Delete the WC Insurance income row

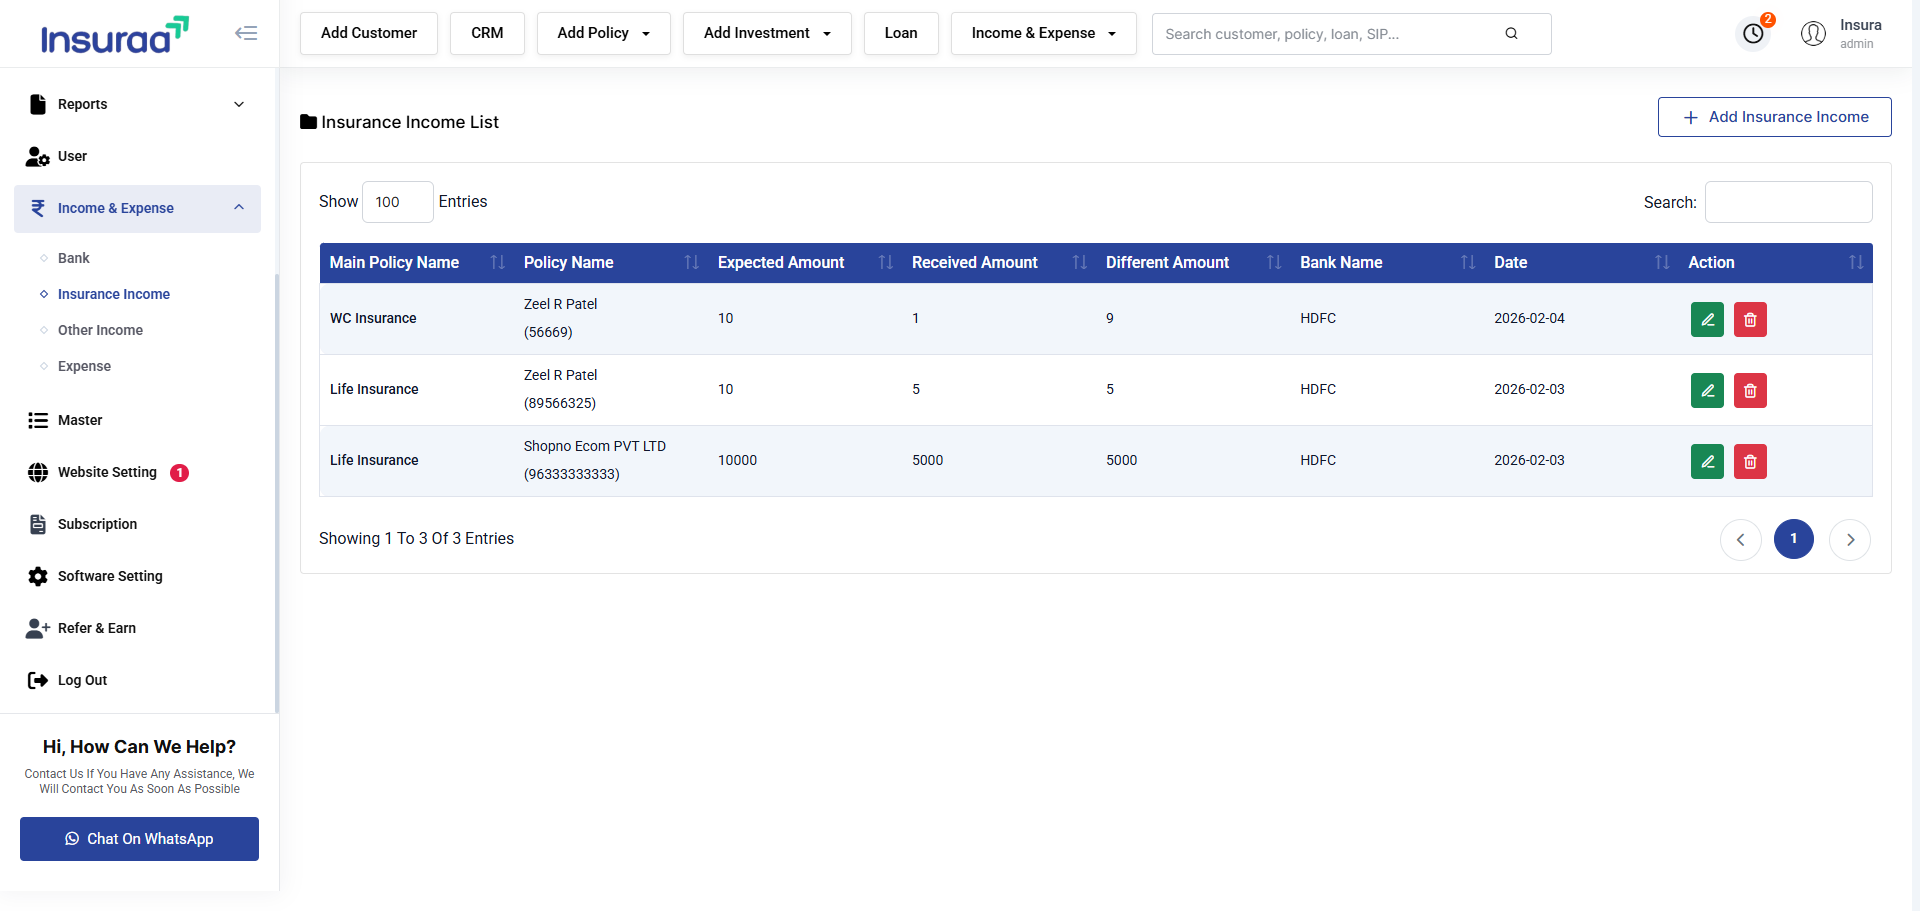(x=1750, y=320)
